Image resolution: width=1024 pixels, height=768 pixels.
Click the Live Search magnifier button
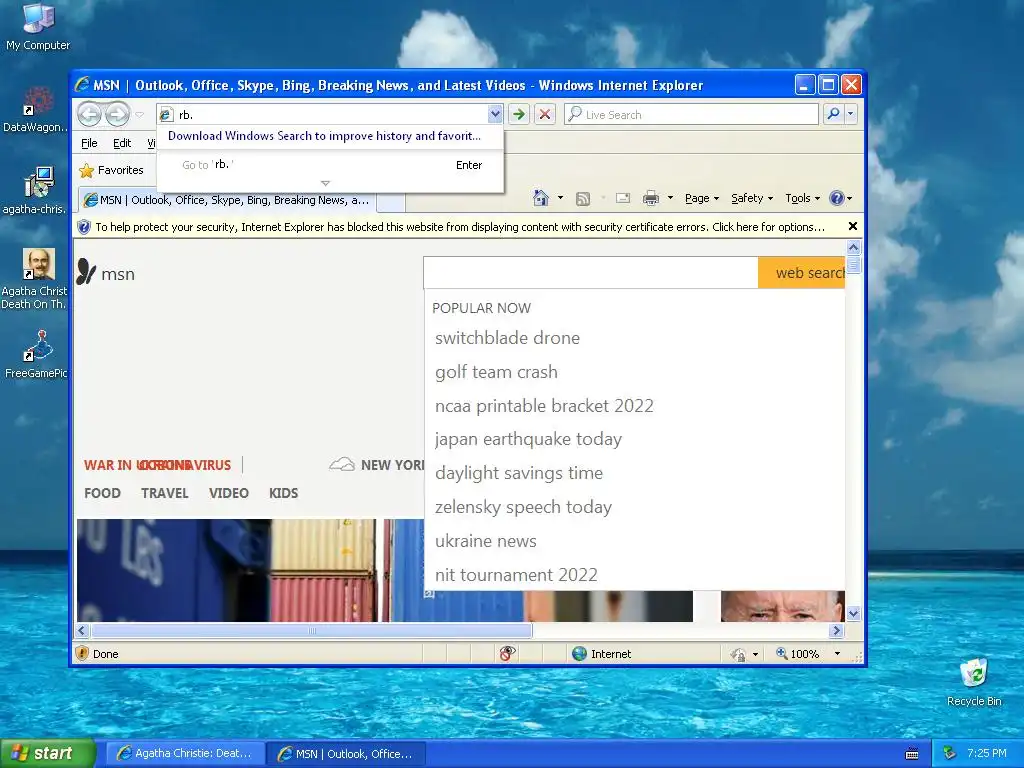point(833,114)
